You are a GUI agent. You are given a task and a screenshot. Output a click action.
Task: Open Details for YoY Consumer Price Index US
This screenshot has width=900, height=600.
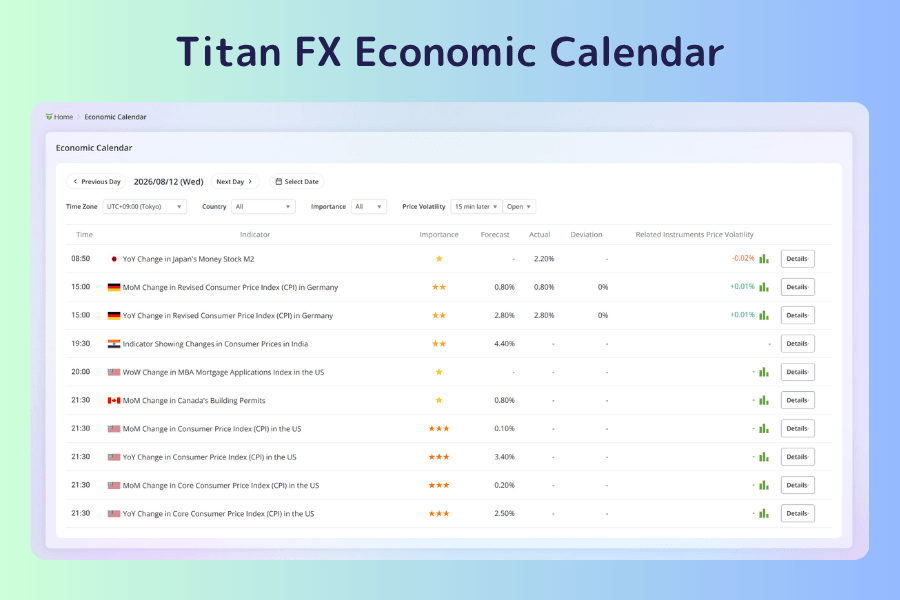tap(797, 457)
